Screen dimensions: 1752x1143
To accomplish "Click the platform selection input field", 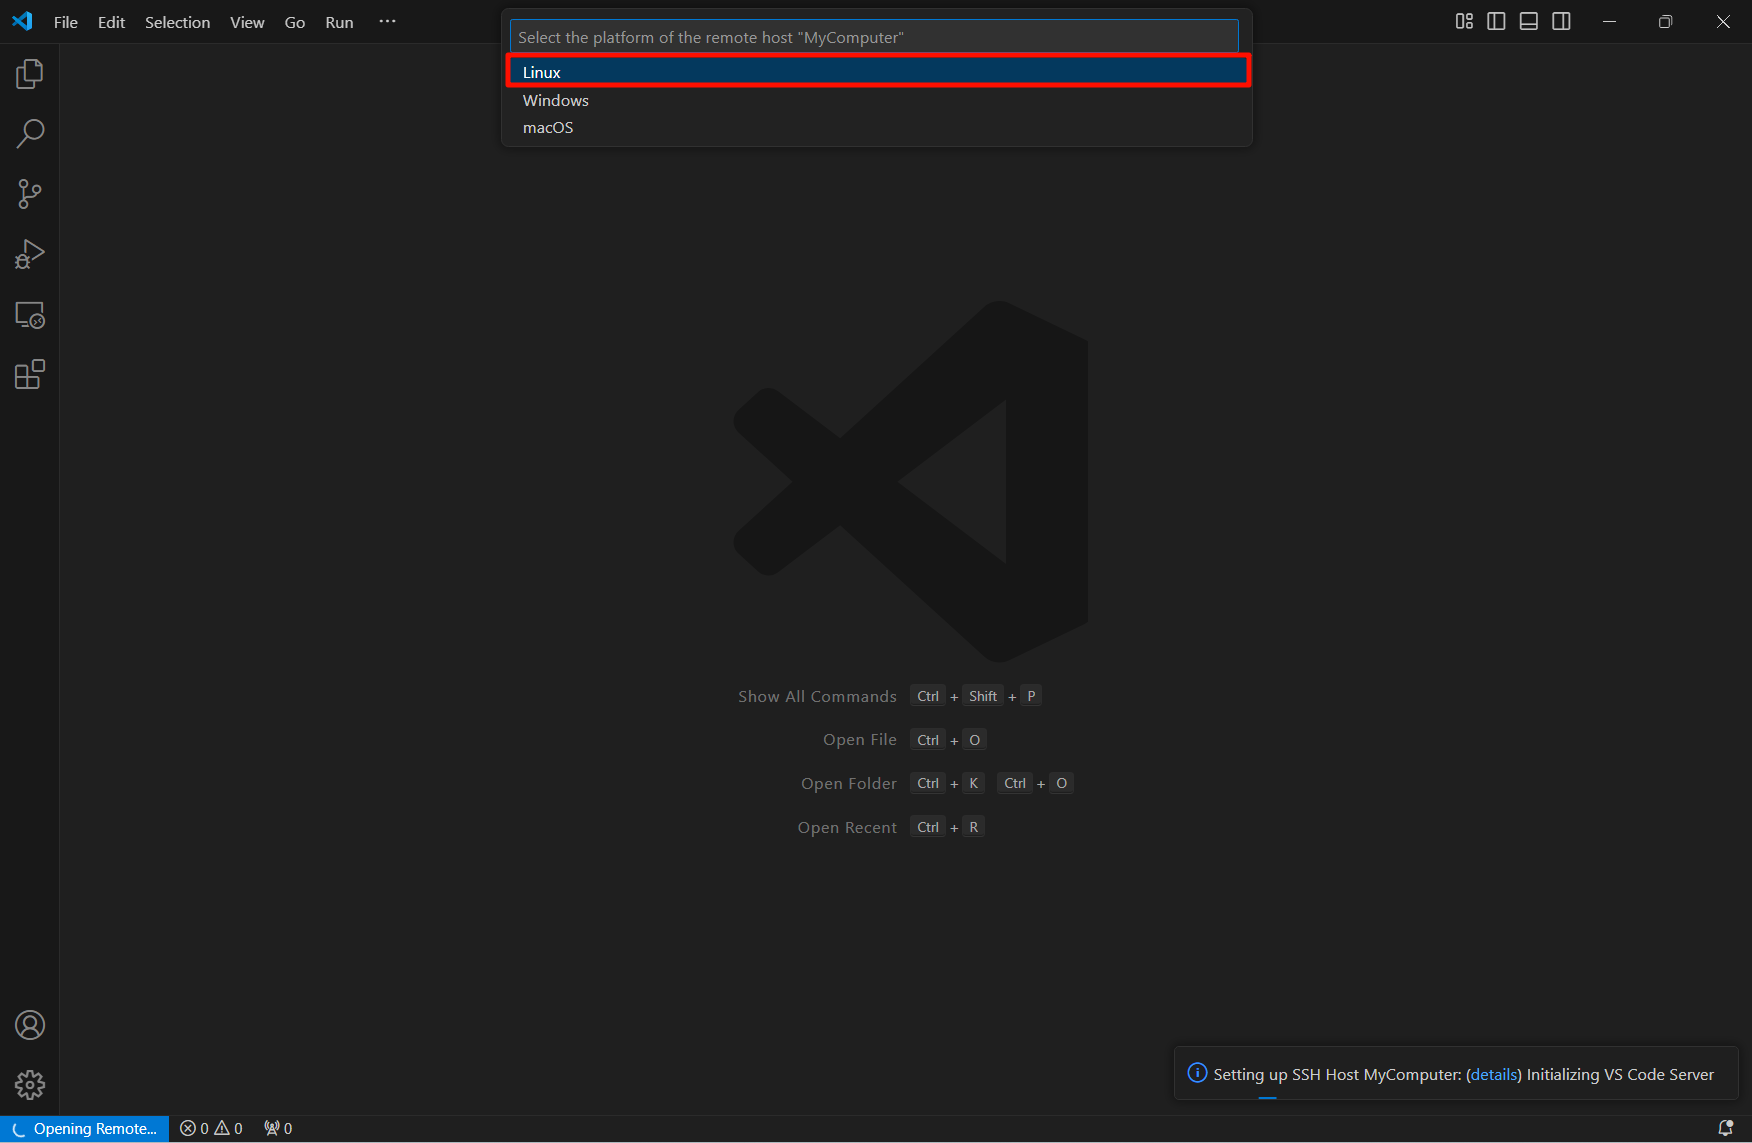I will [874, 37].
